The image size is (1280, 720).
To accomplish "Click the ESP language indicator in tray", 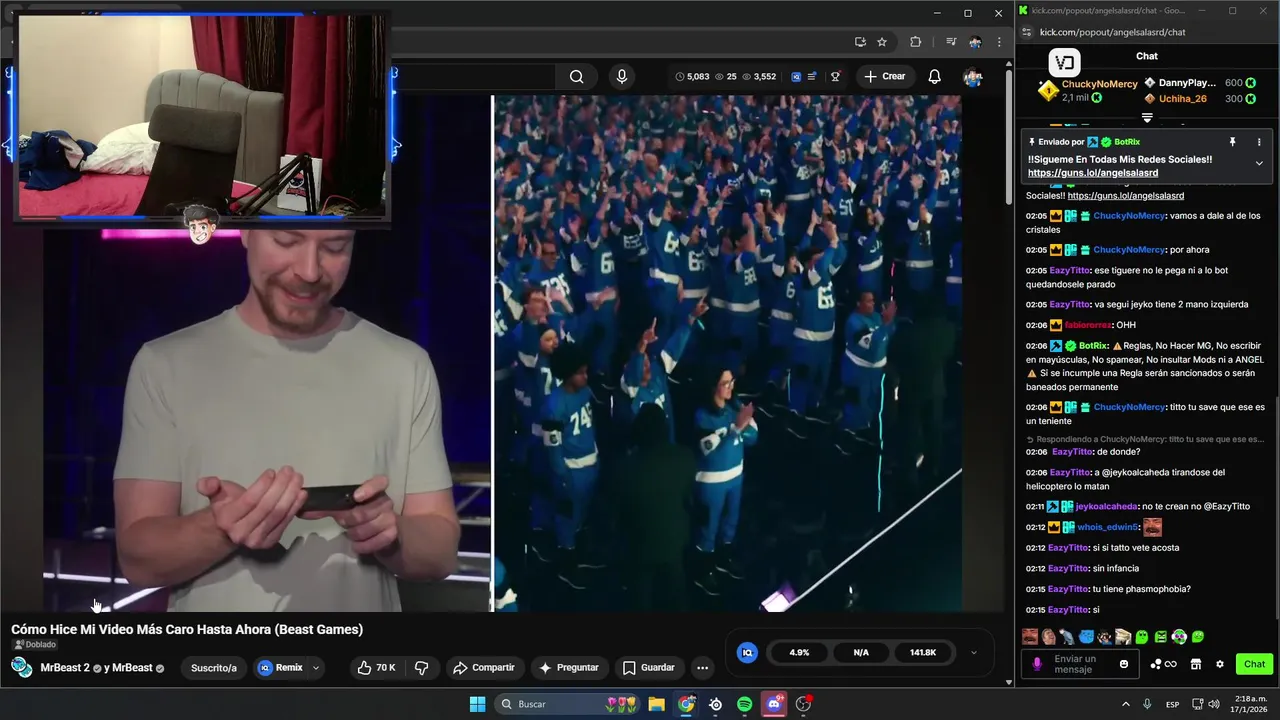I will pyautogui.click(x=1172, y=704).
